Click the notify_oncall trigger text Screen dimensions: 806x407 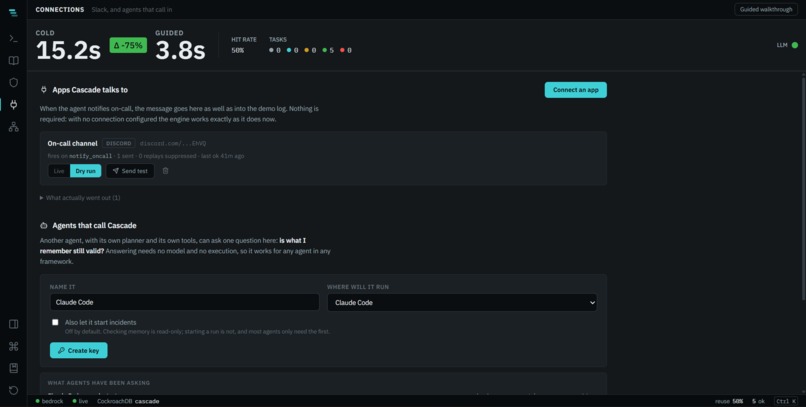tap(90, 156)
